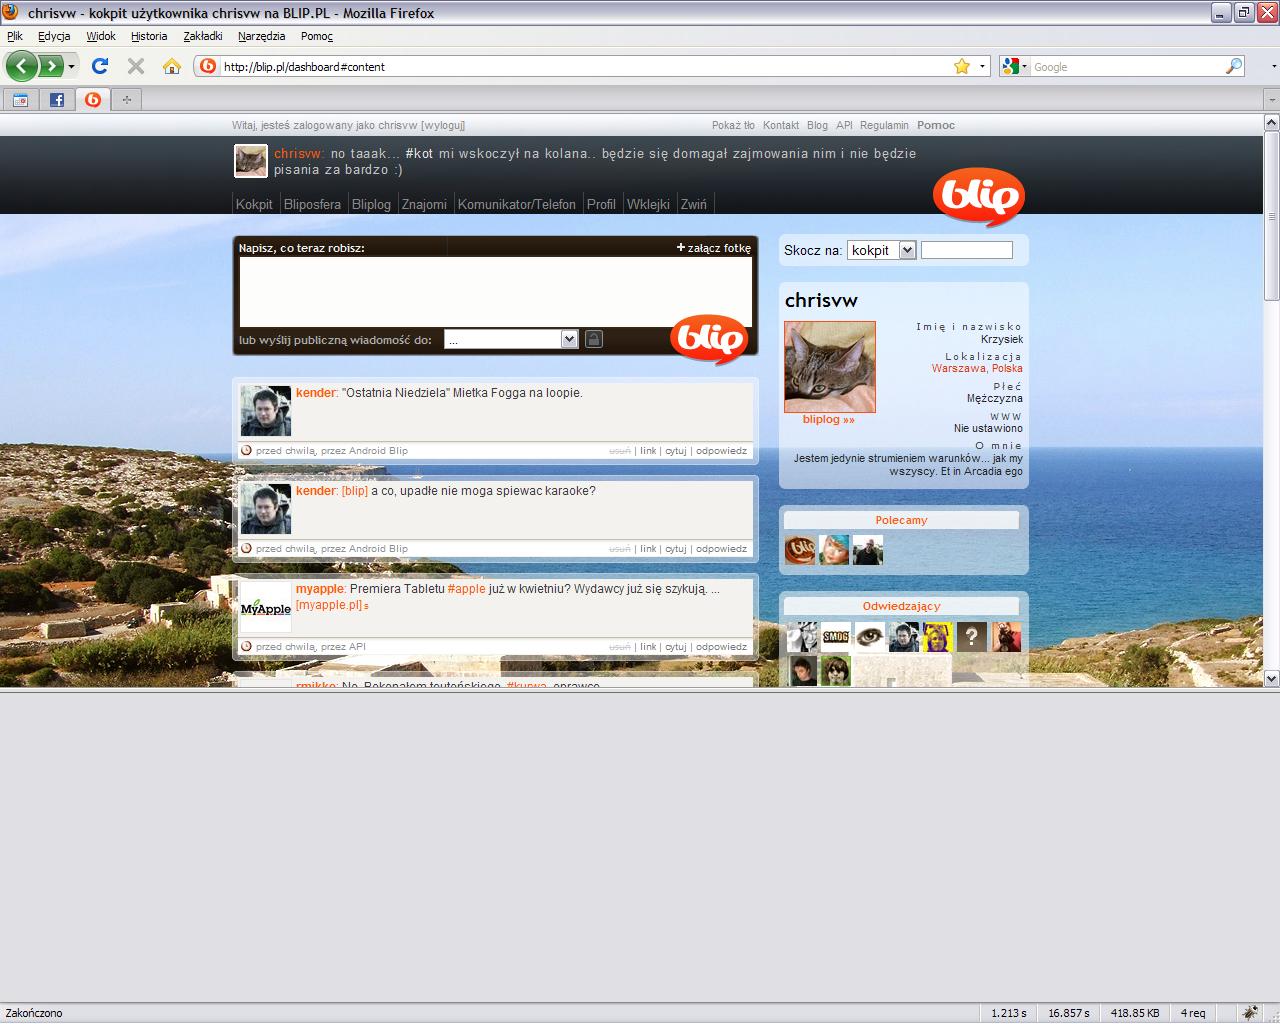The image size is (1280, 1024).
Task: Collapse the header using Zwiń
Action: (x=693, y=204)
